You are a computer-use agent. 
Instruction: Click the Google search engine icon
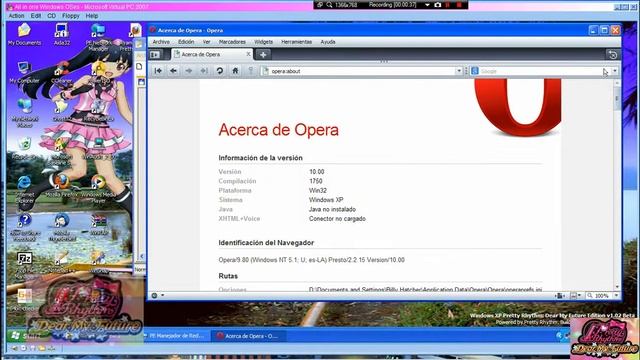[x=475, y=71]
